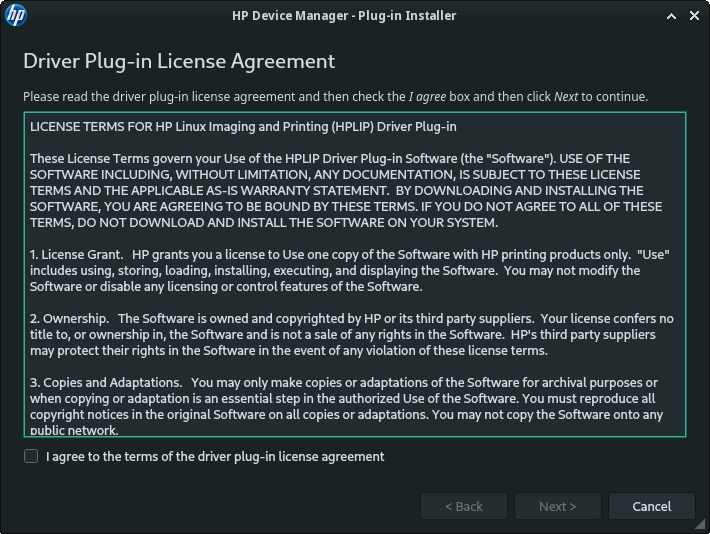This screenshot has height=534, width=710.
Task: Click the 'Please read the driver plug-in' instruction text
Action: pyautogui.click(x=336, y=97)
